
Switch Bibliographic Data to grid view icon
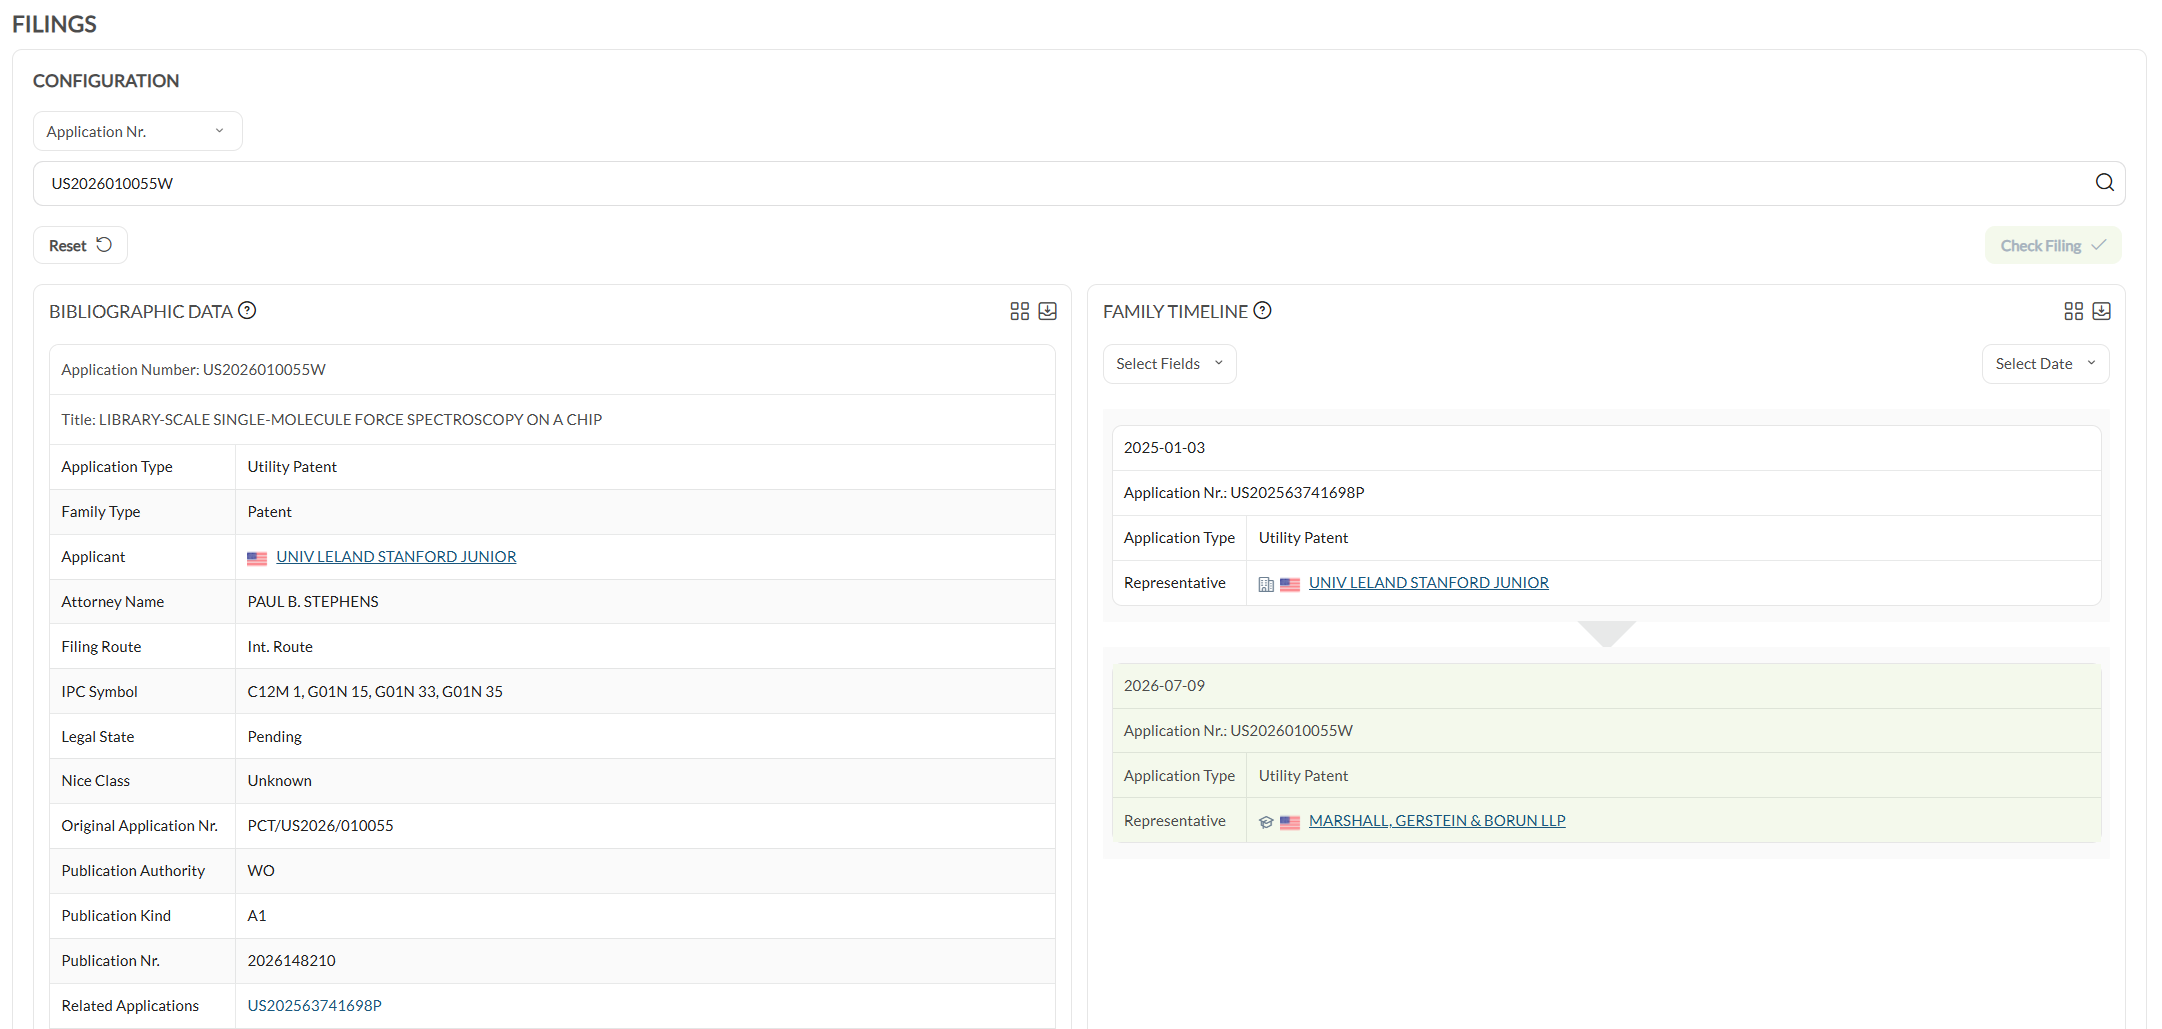click(x=1019, y=311)
